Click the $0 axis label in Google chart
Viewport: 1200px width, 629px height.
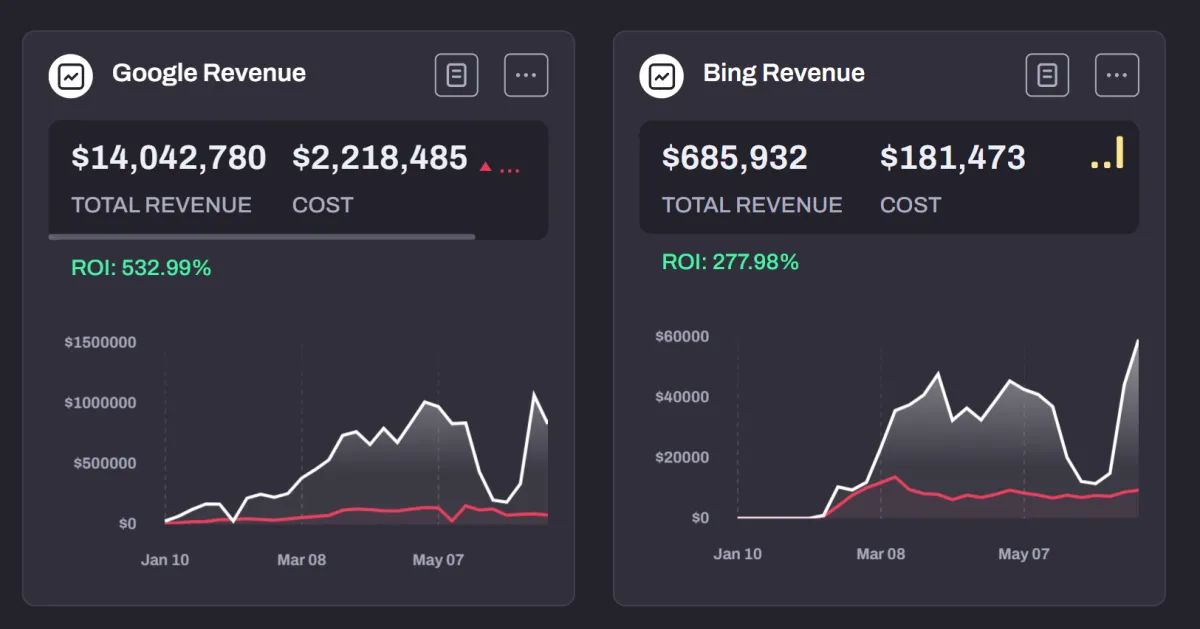click(x=127, y=524)
